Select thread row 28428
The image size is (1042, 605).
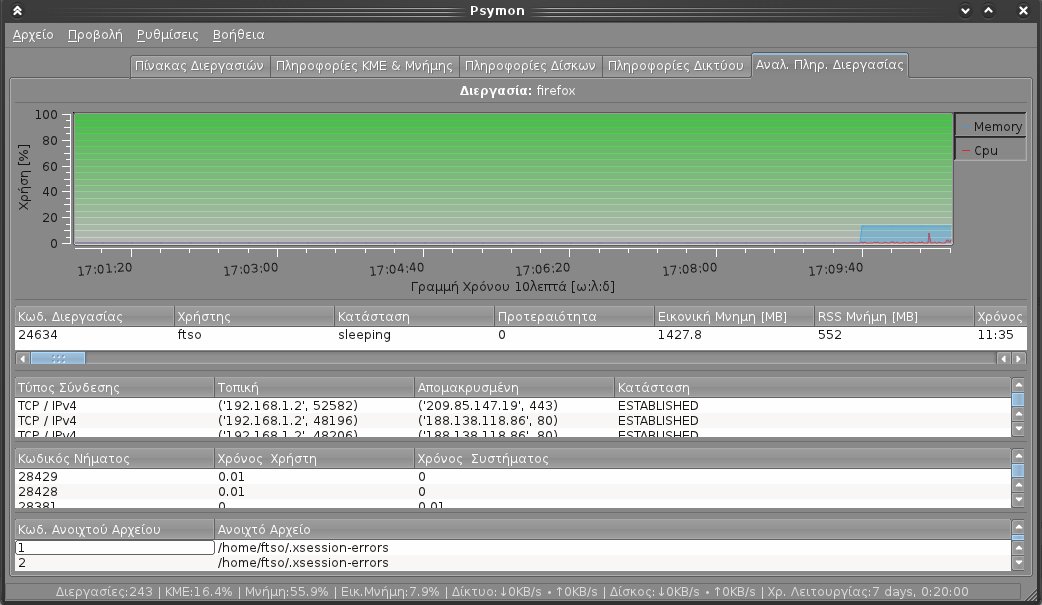point(512,492)
